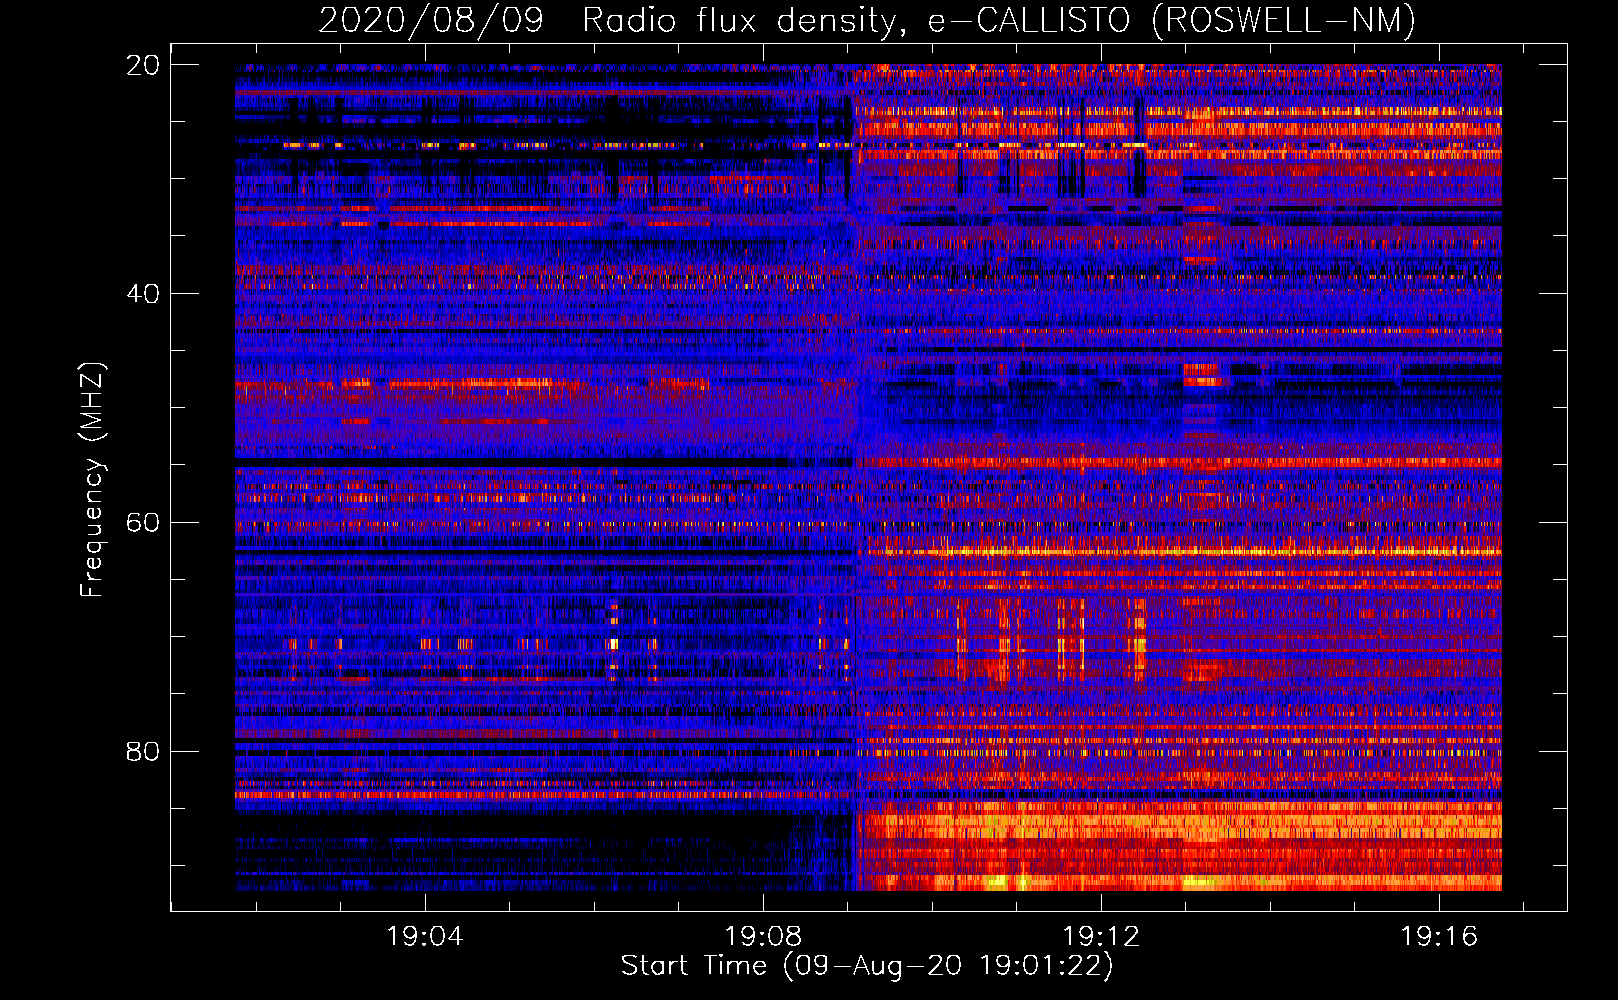
Task: Click the 19:04 time tick label
Action: click(x=425, y=937)
